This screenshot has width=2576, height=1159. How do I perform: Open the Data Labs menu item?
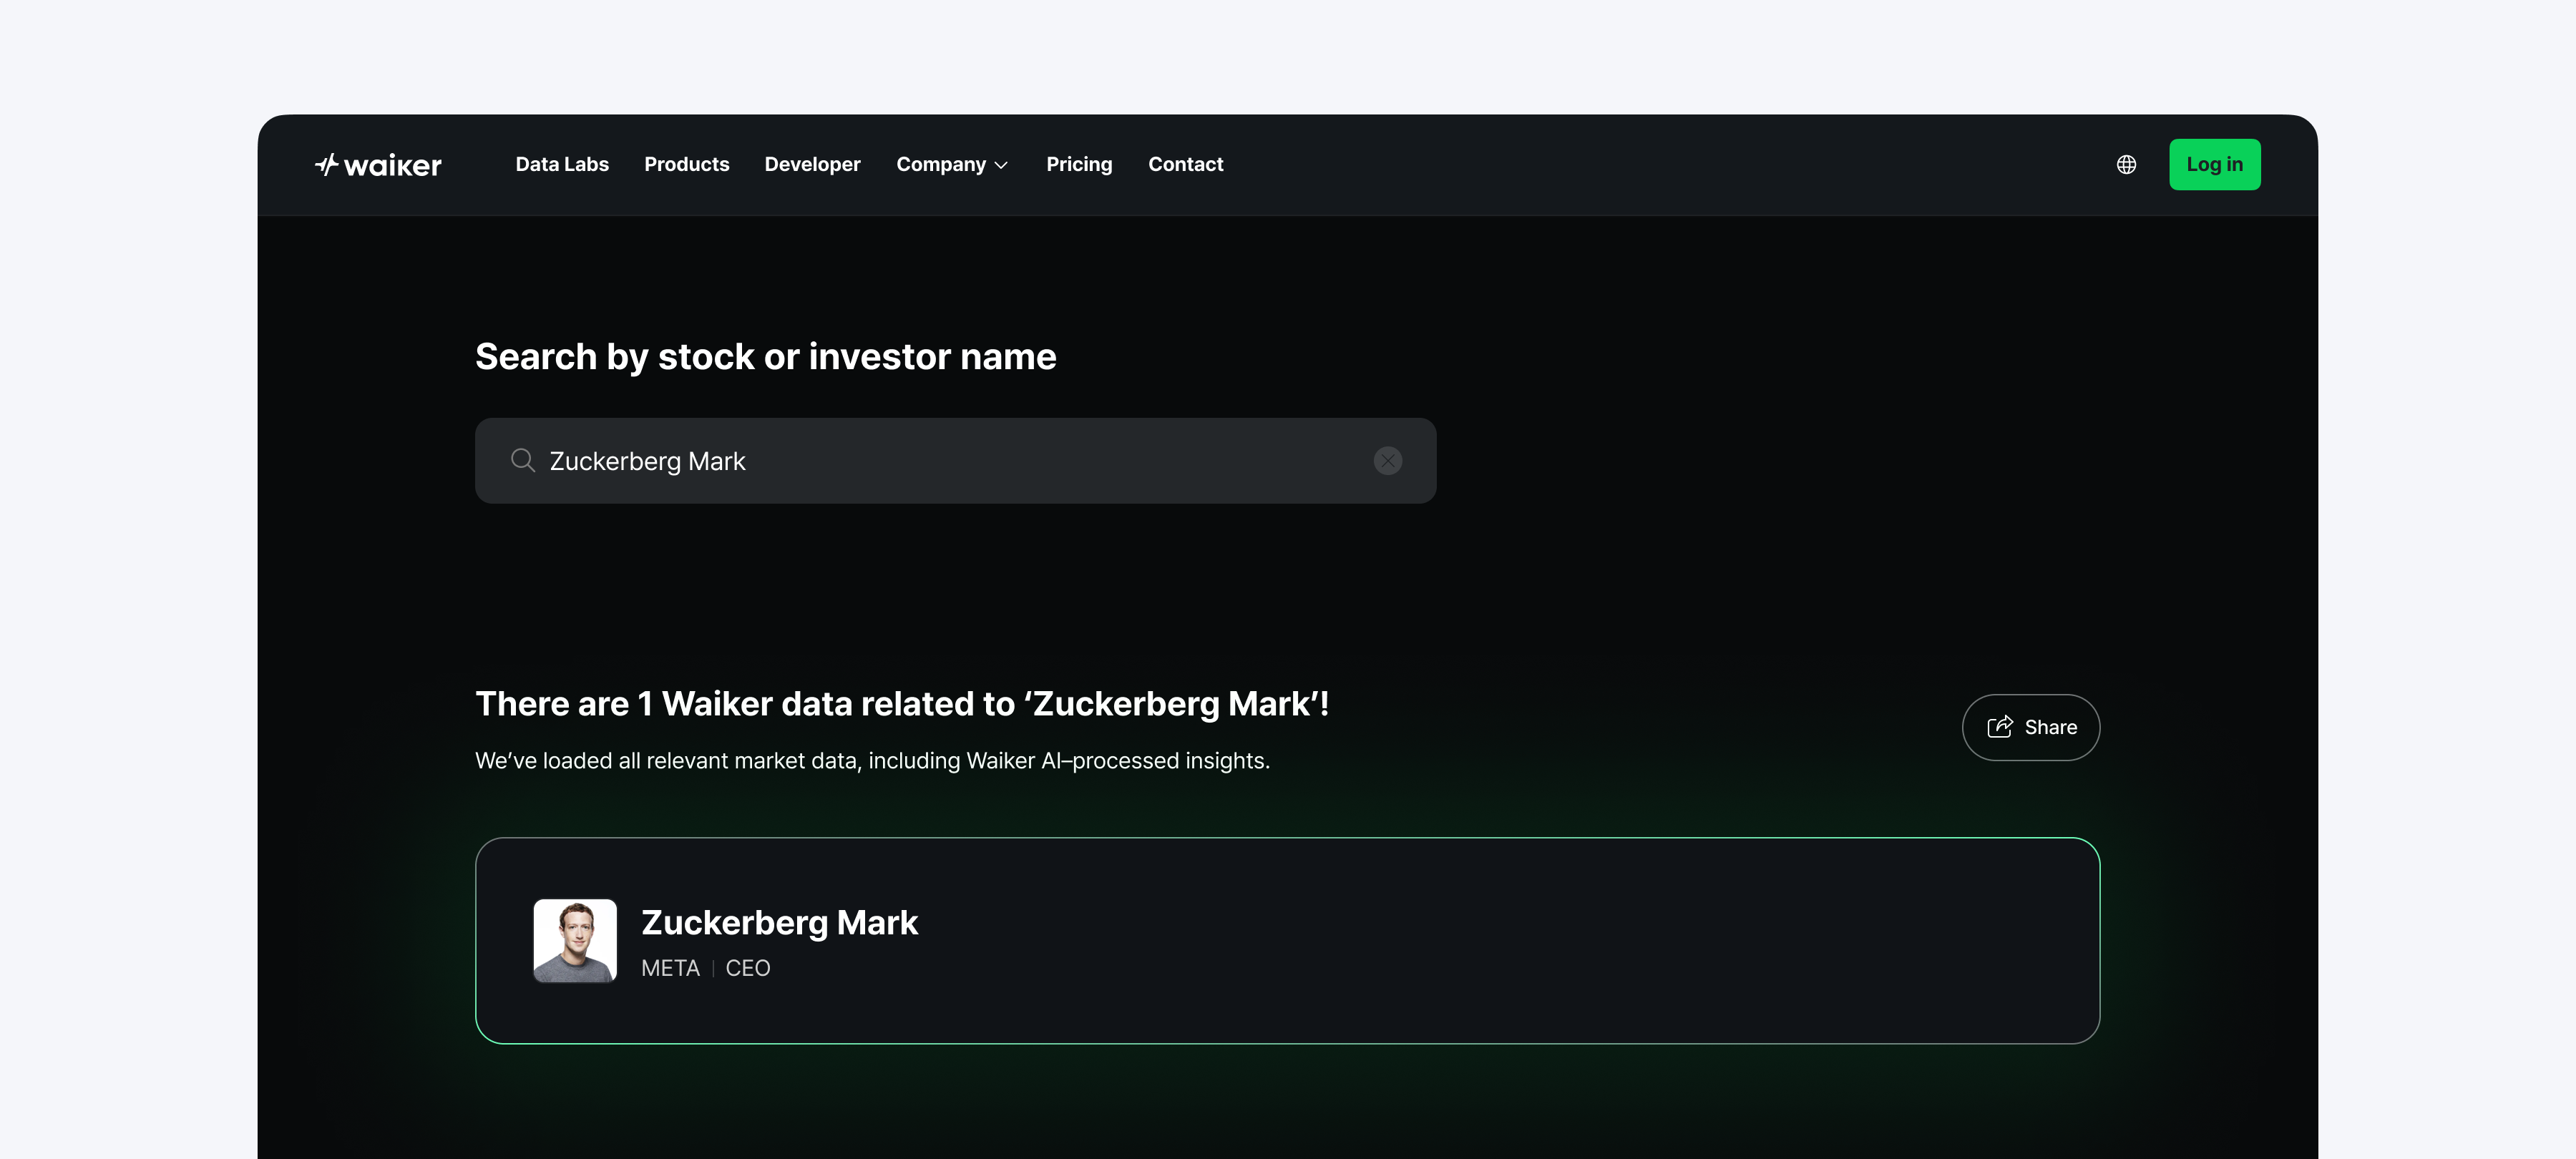pos(562,165)
